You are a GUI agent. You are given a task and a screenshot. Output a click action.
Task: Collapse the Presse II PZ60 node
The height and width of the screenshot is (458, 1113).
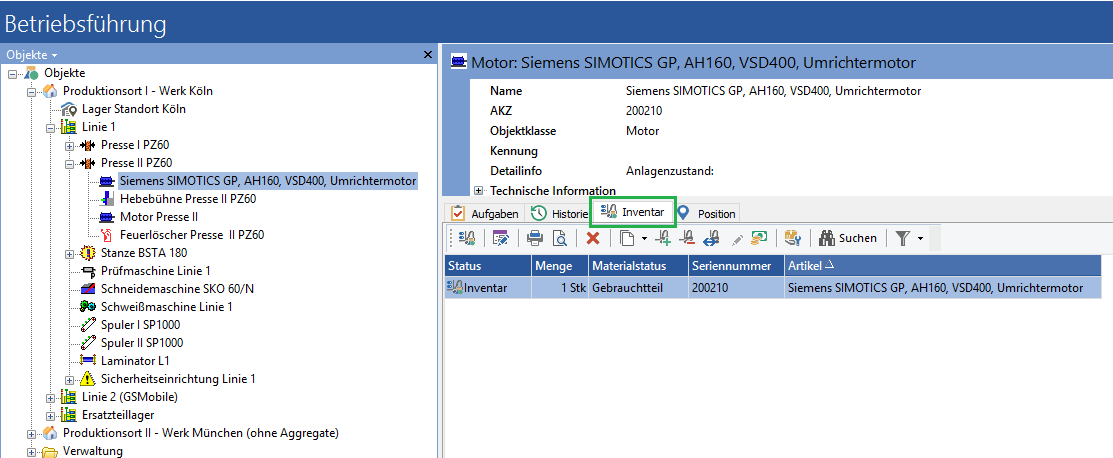pos(69,163)
